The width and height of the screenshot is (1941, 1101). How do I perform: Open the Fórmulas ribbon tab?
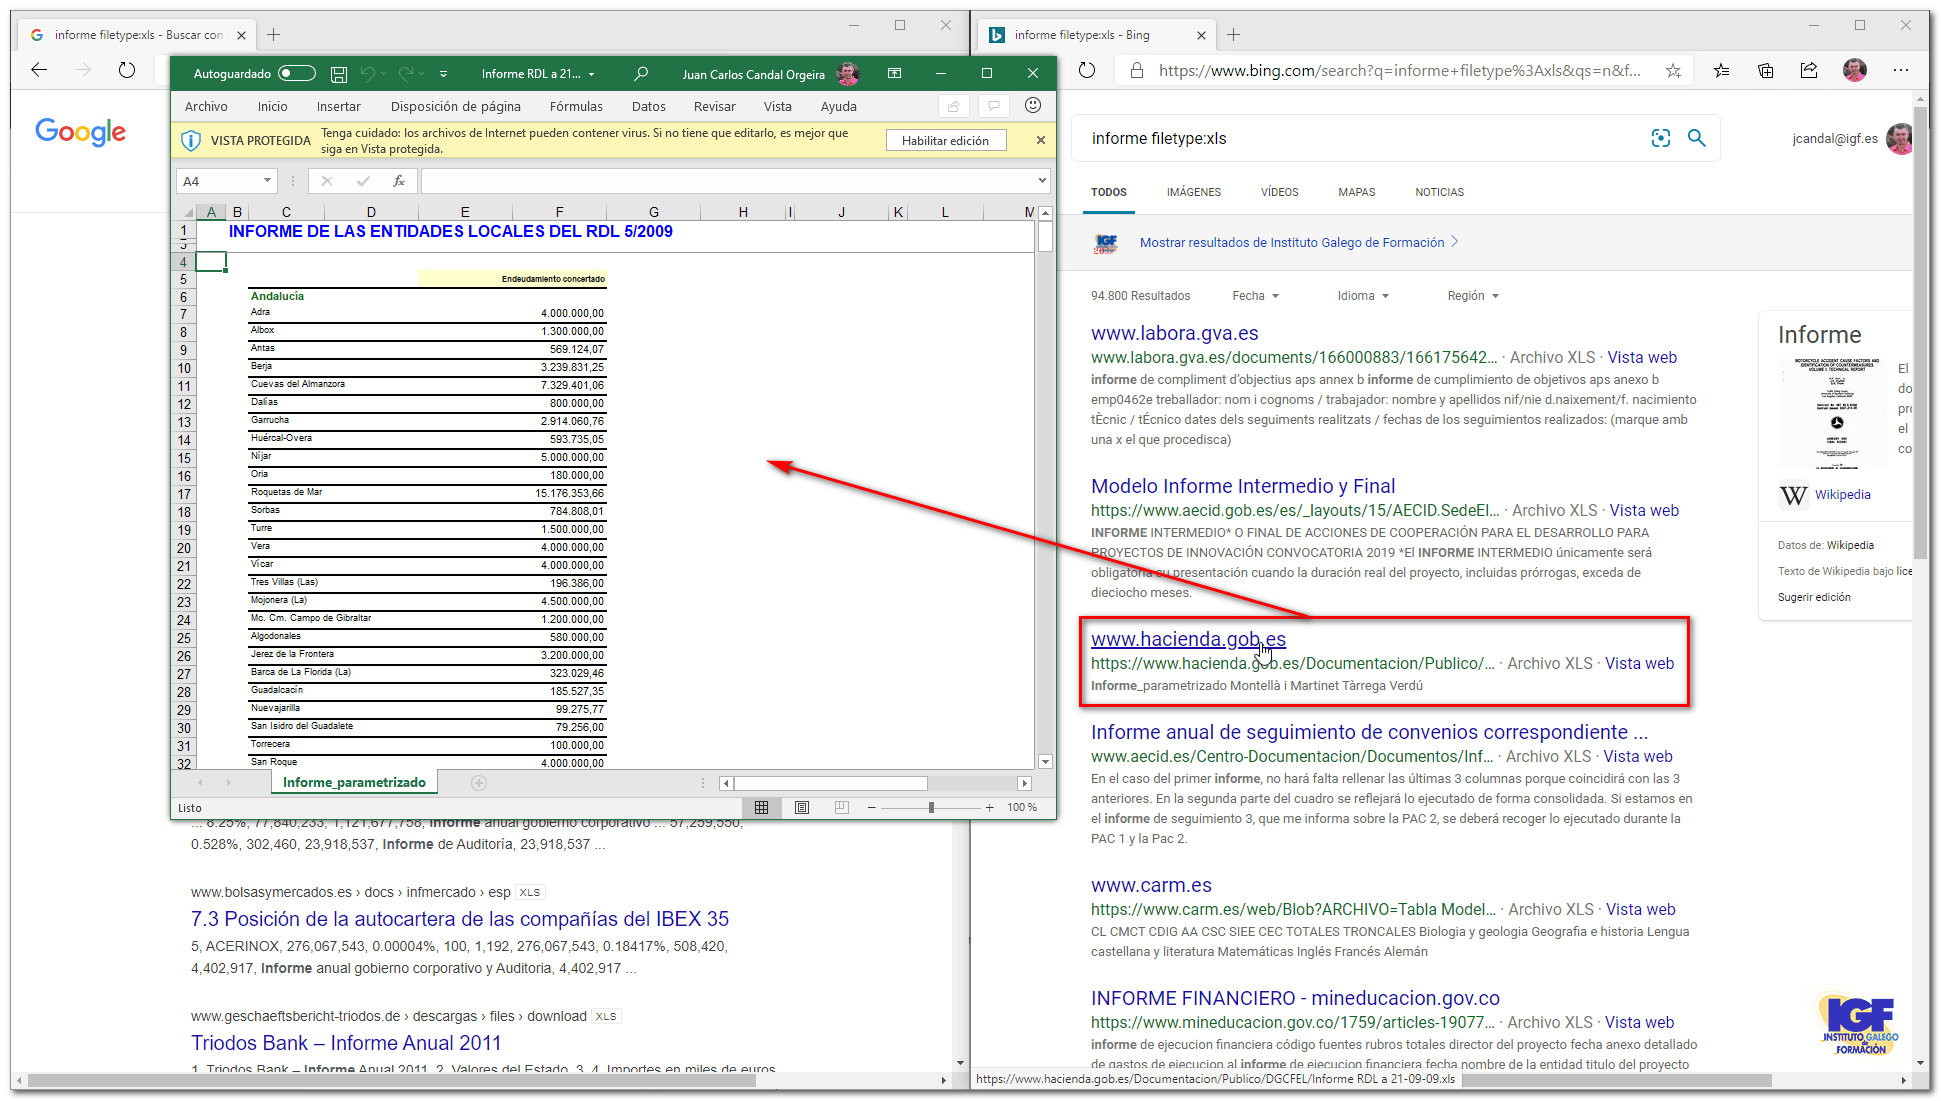(576, 106)
